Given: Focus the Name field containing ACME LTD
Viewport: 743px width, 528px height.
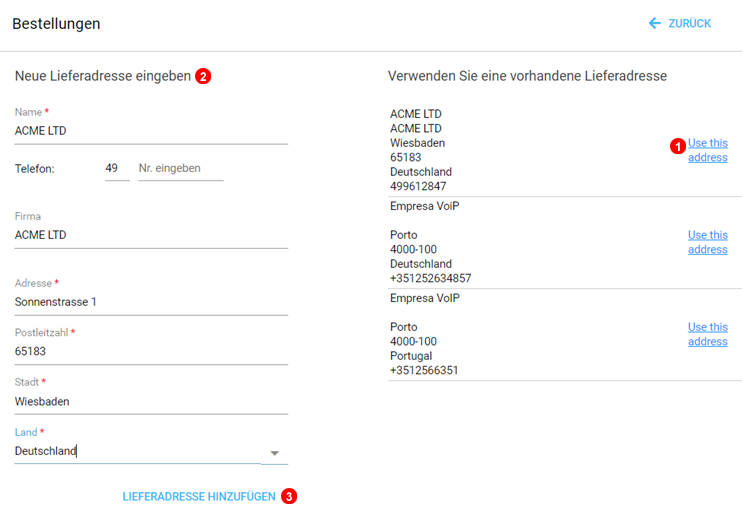Looking at the screenshot, I should (150, 131).
